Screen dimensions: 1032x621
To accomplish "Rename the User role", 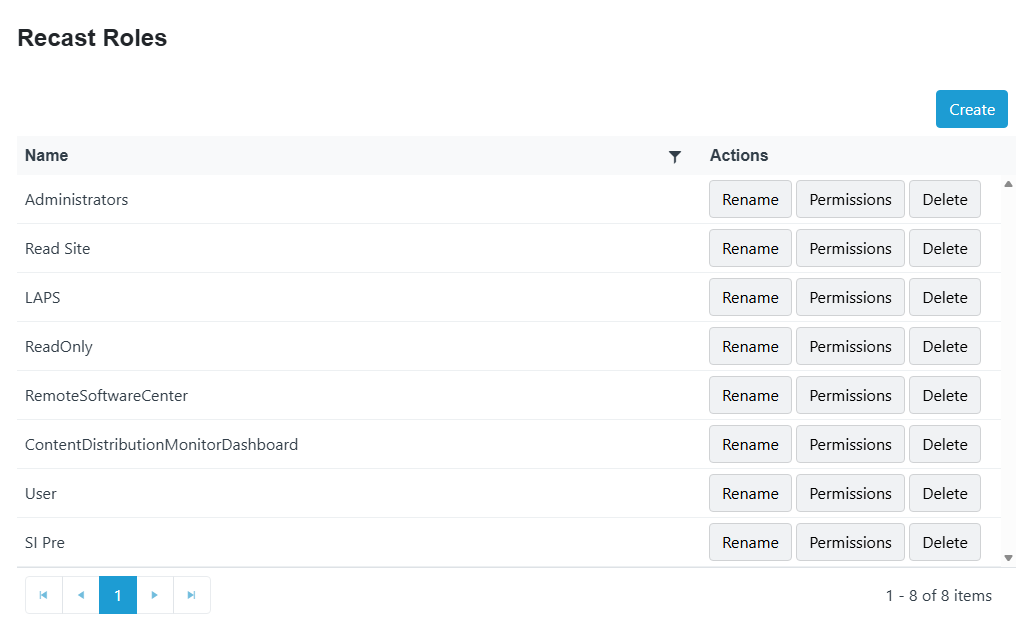I will (750, 493).
